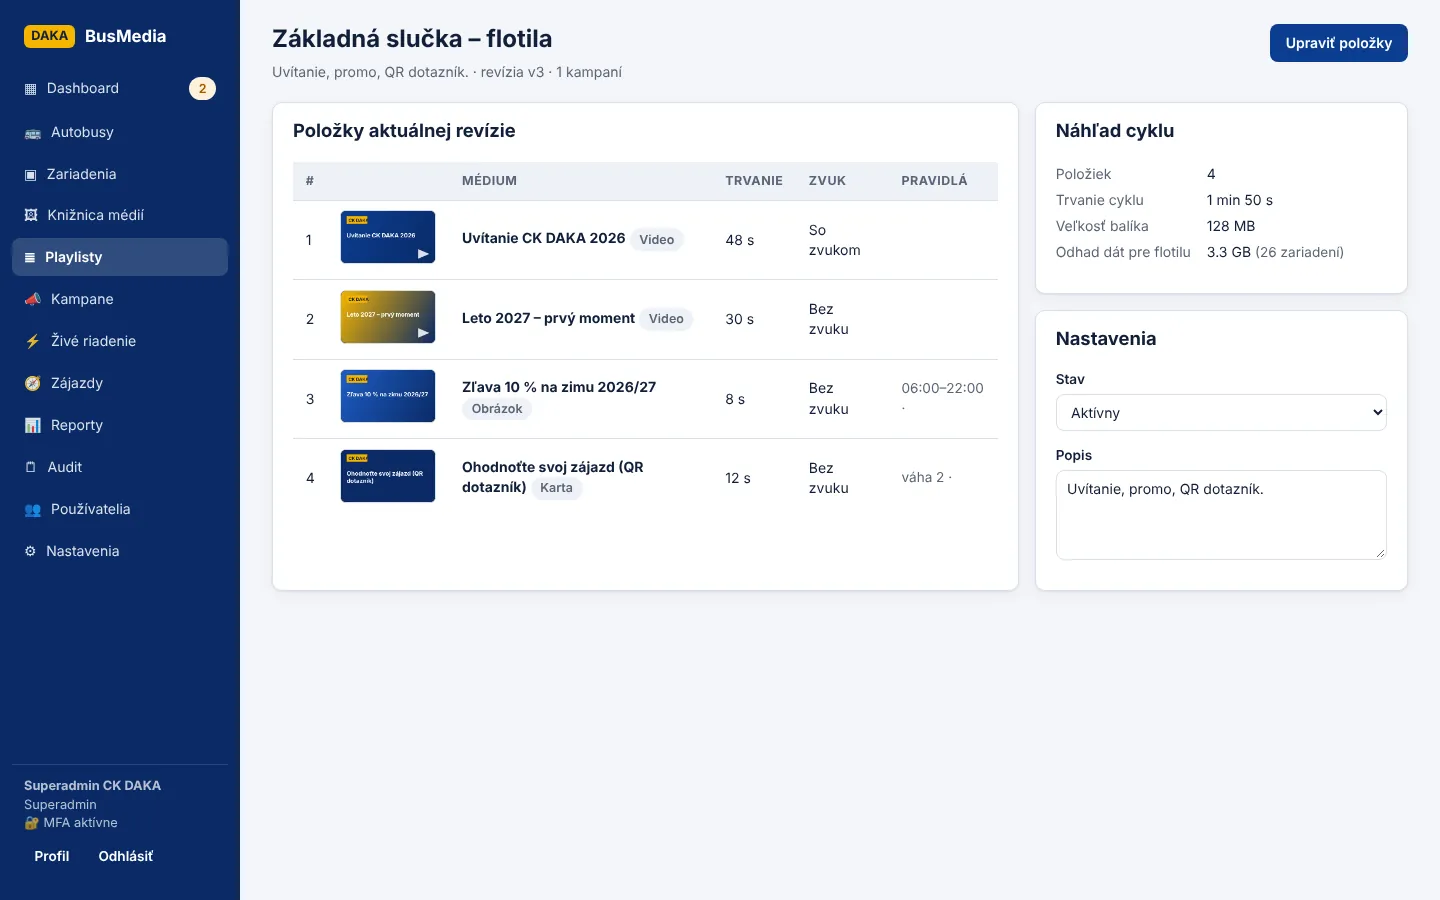Click the MÉDIUM column header
Screen dimensions: 1440x900
click(489, 181)
